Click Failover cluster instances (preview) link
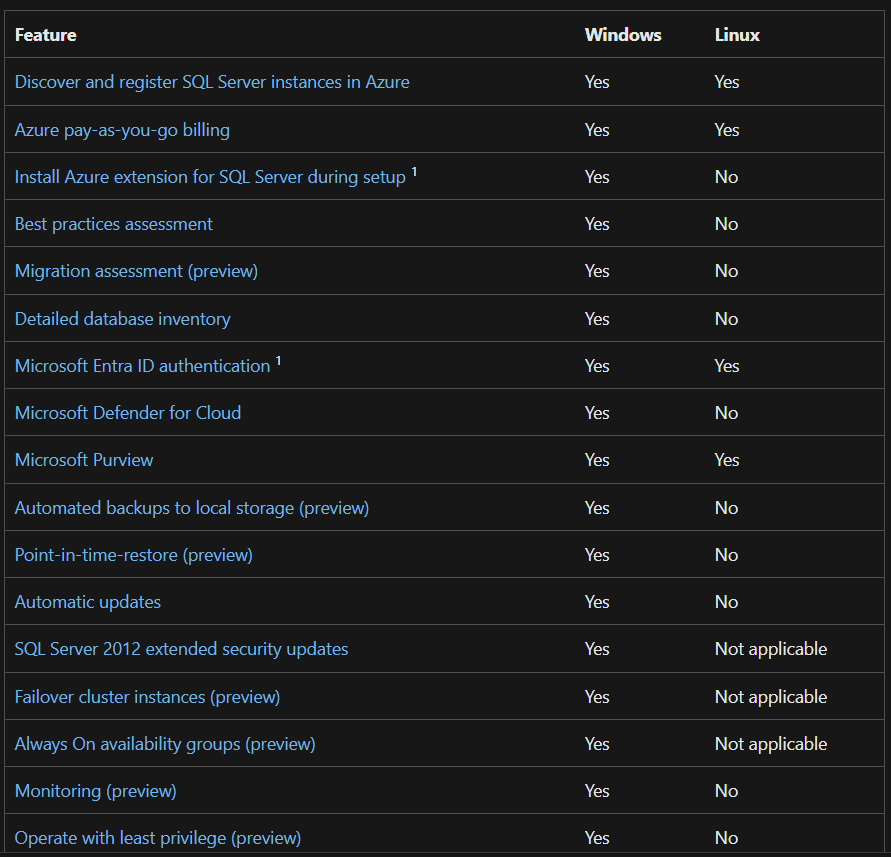This screenshot has height=857, width=891. click(x=147, y=697)
